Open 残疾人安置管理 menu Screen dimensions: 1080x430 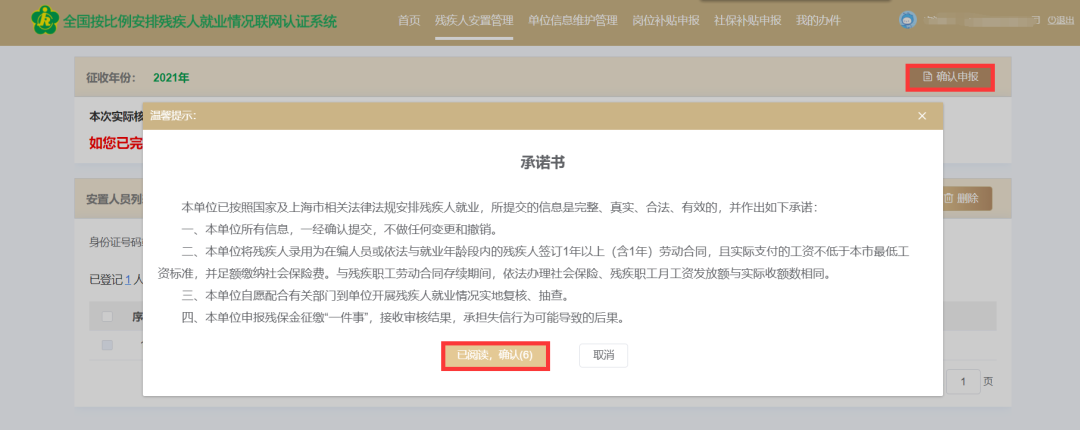(x=474, y=21)
